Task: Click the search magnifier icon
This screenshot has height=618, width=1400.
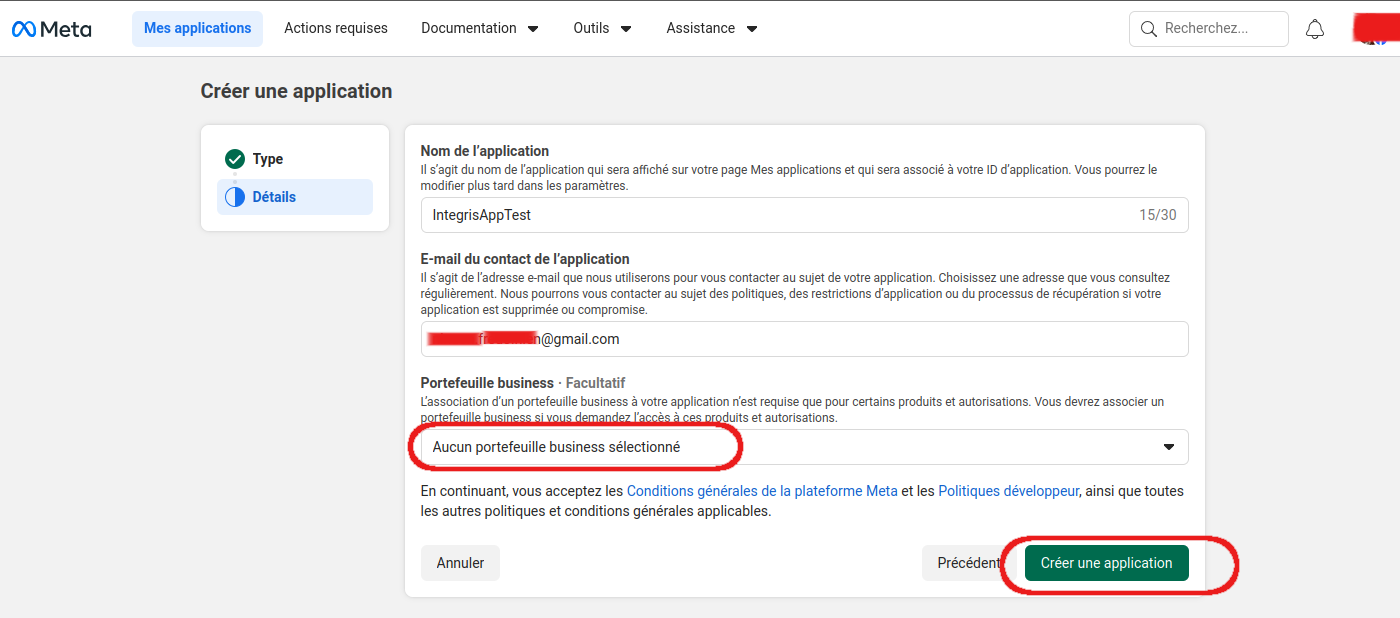Action: [x=1149, y=29]
